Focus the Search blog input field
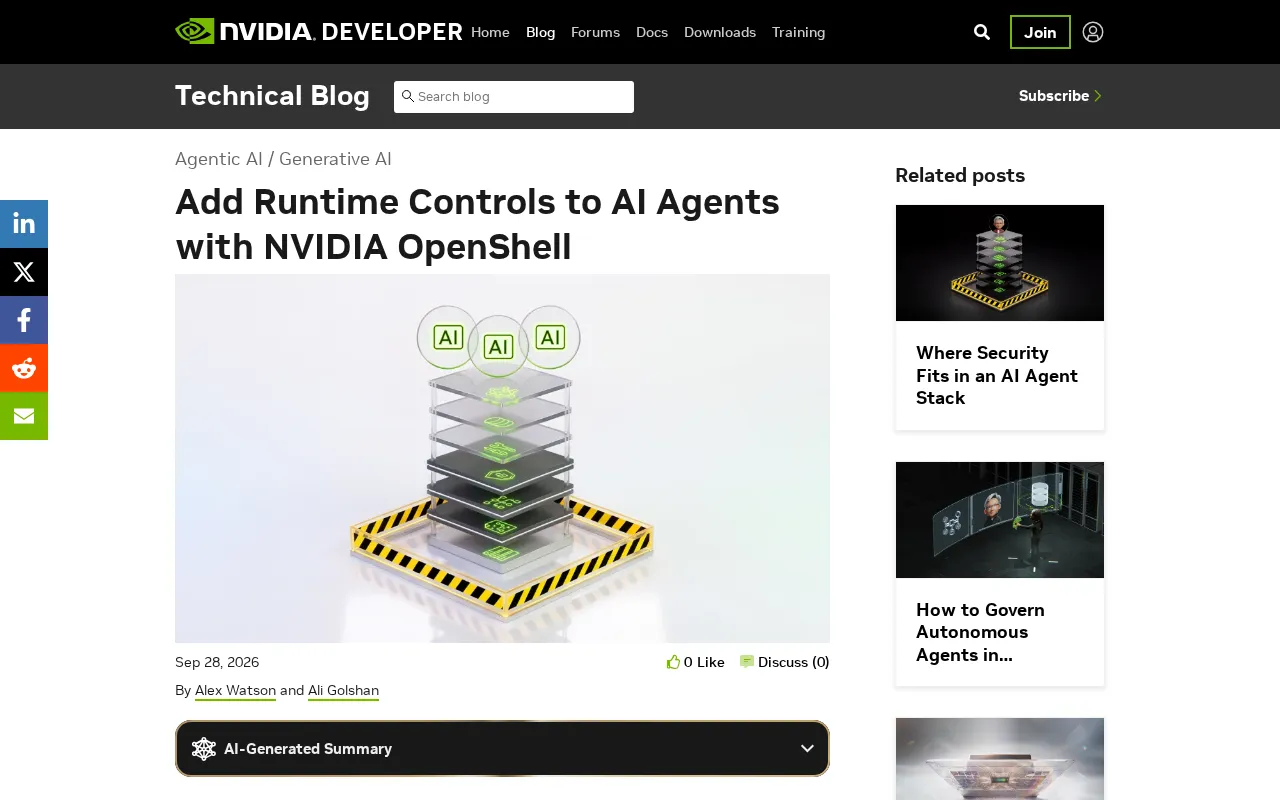 514,97
